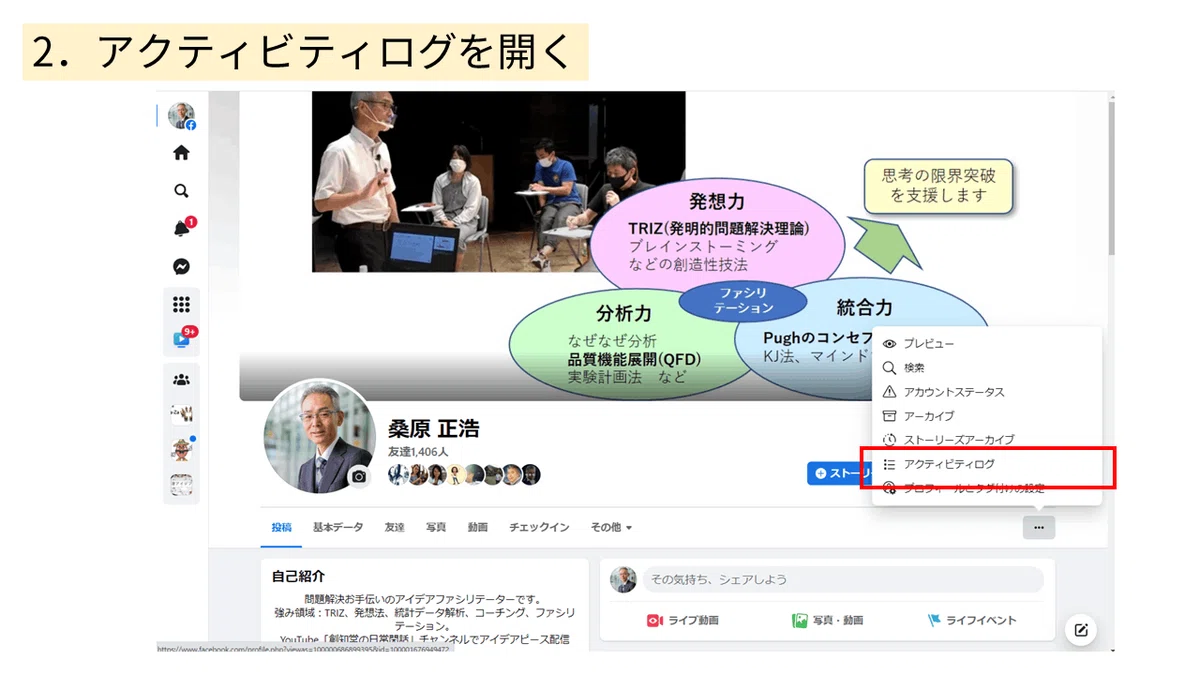The width and height of the screenshot is (1200, 675).
Task: Choose ストーリーズアーカイブ menu item
Action: [987, 440]
